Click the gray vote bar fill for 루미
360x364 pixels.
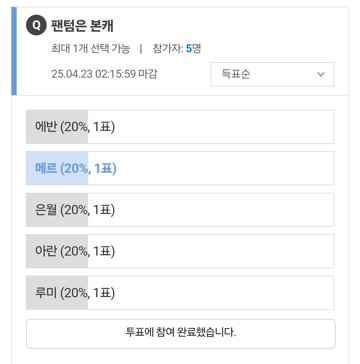[57, 293]
